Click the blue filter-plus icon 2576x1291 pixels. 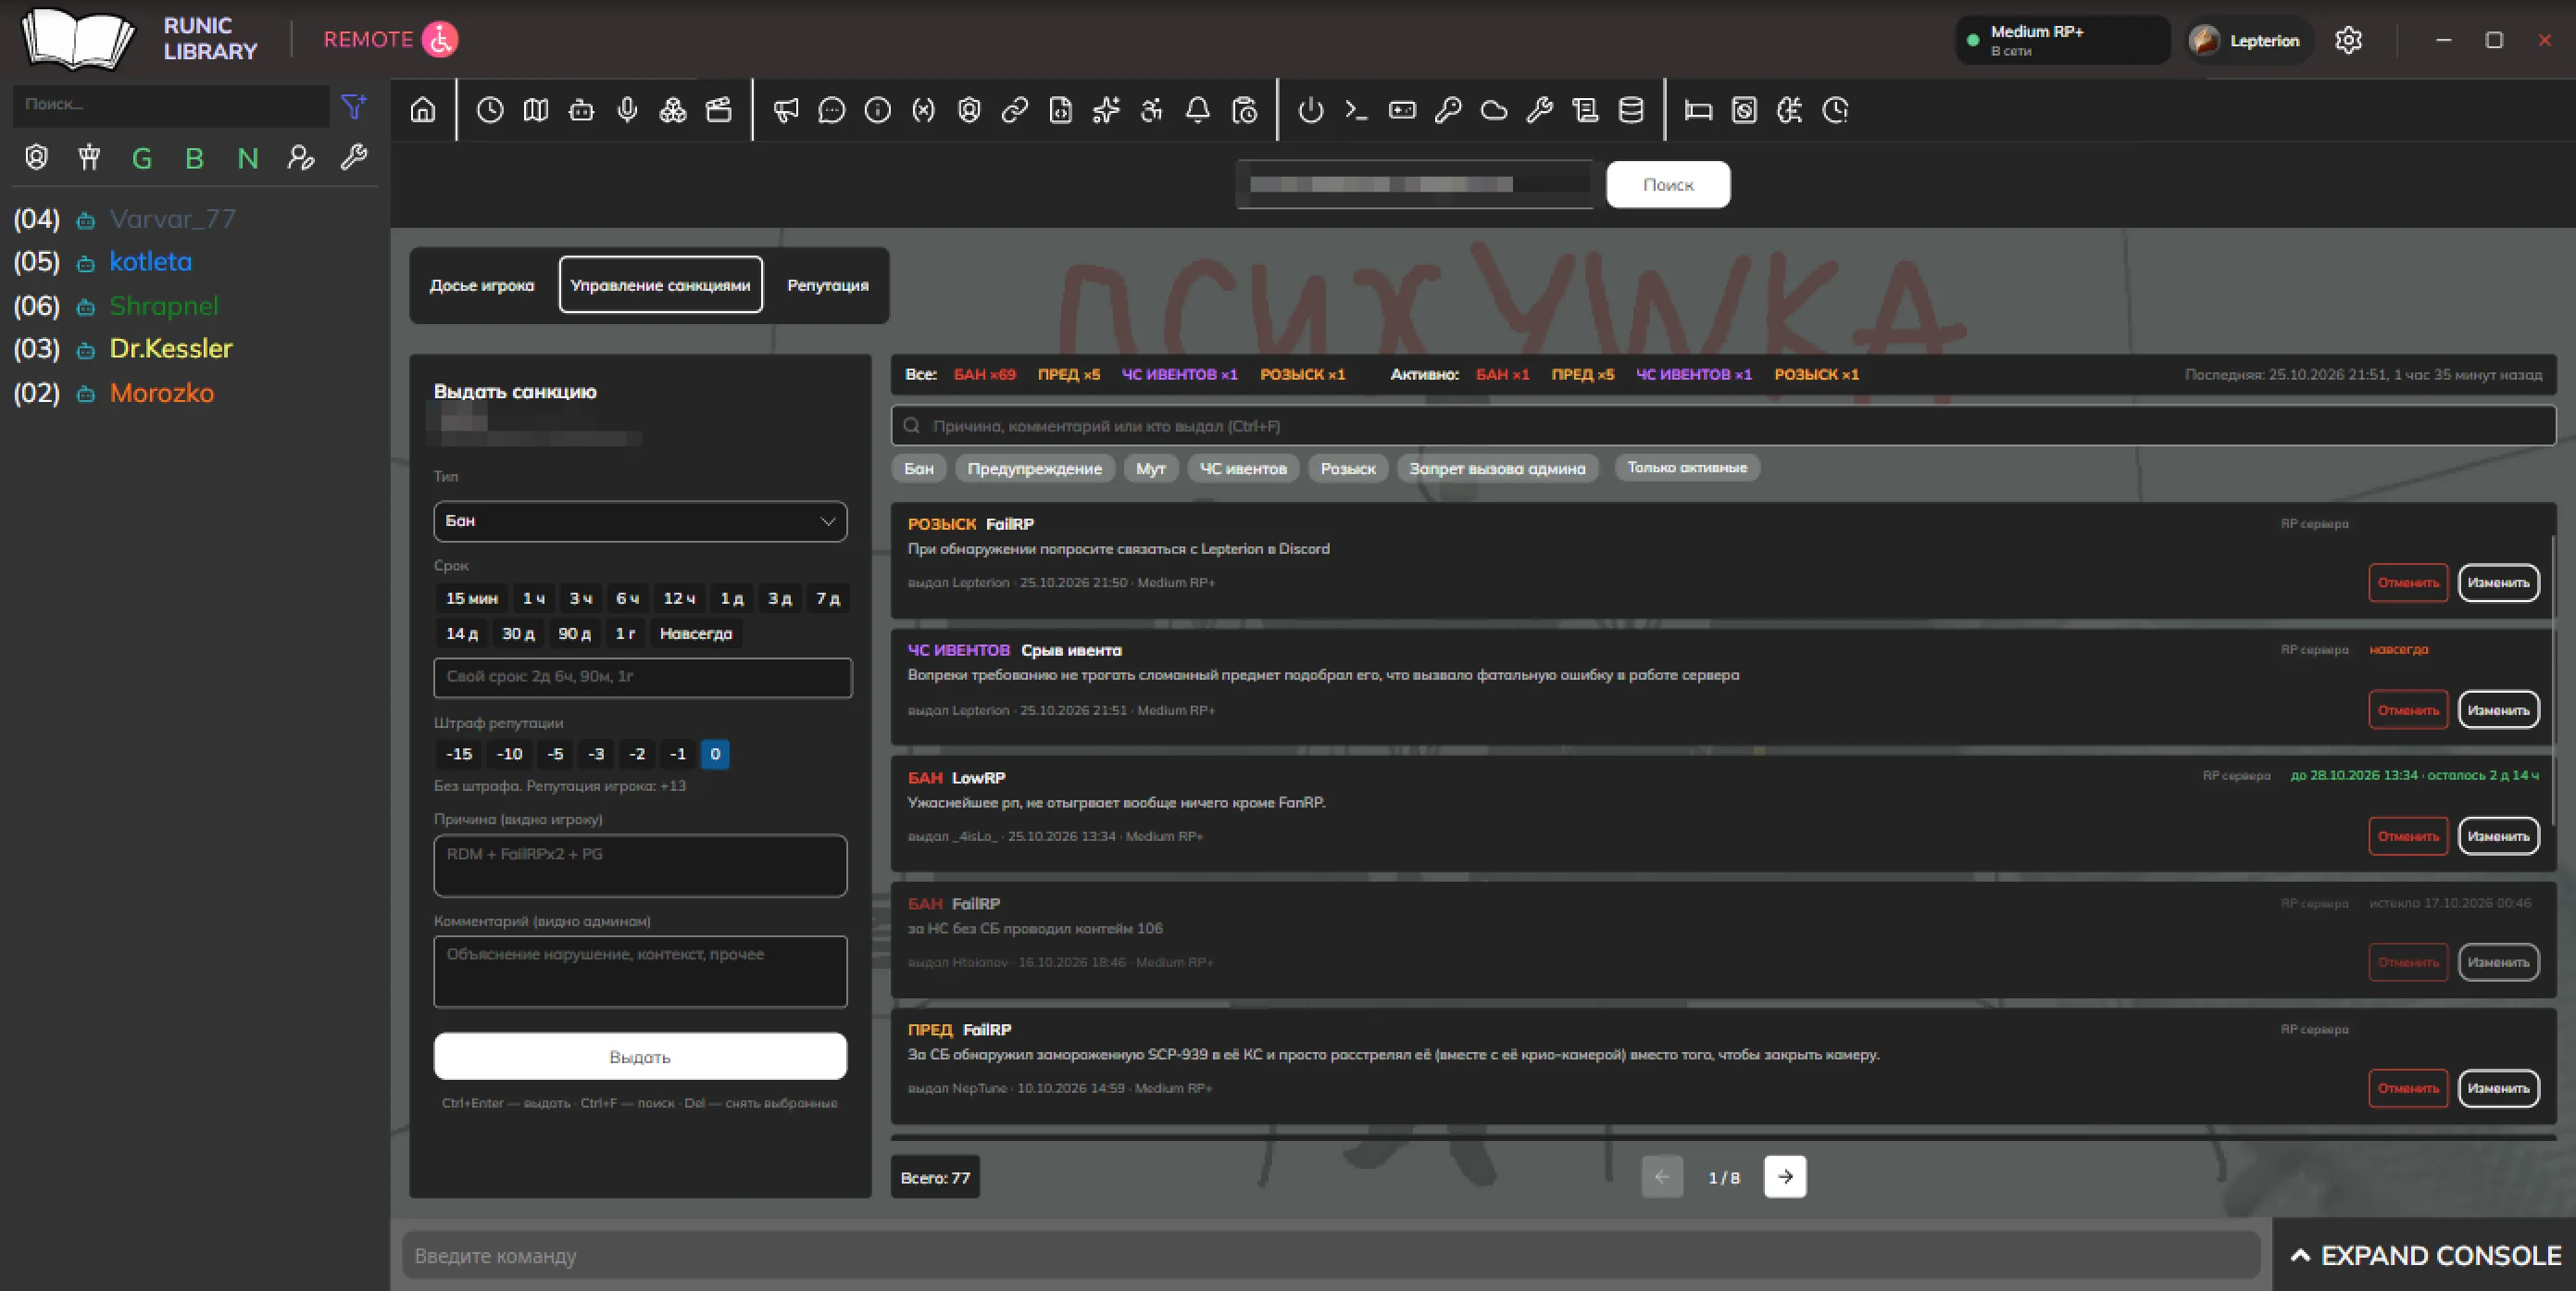click(353, 105)
